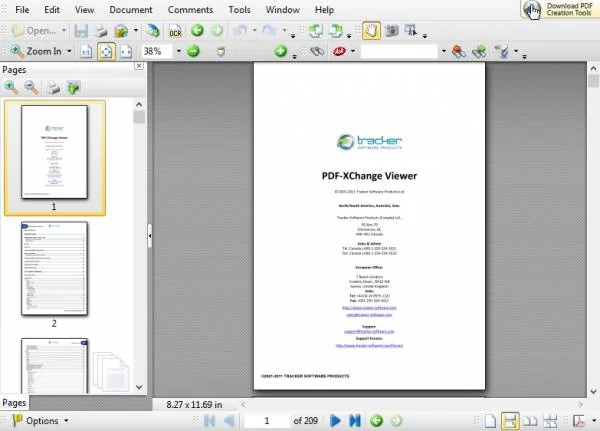Click the Open file toolbar button
This screenshot has width=600, height=431.
[x=33, y=31]
